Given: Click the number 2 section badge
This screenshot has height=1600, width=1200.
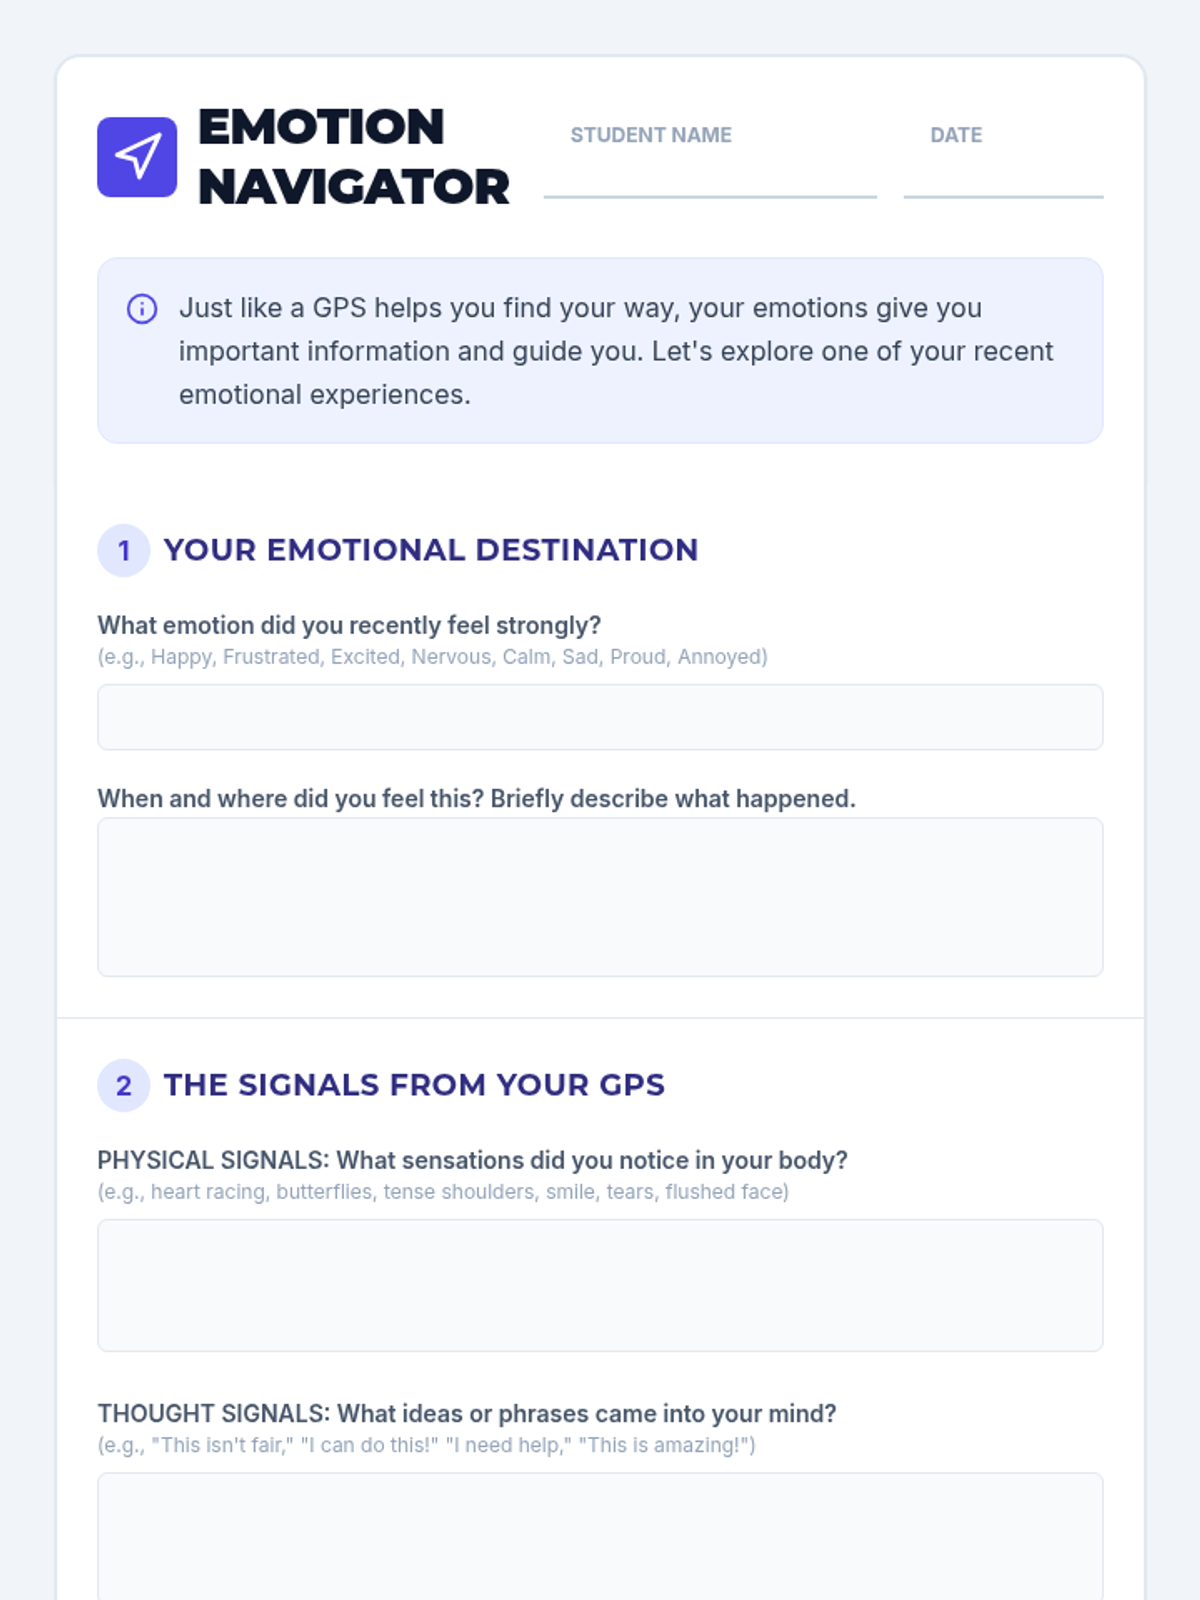Looking at the screenshot, I should (x=123, y=1086).
